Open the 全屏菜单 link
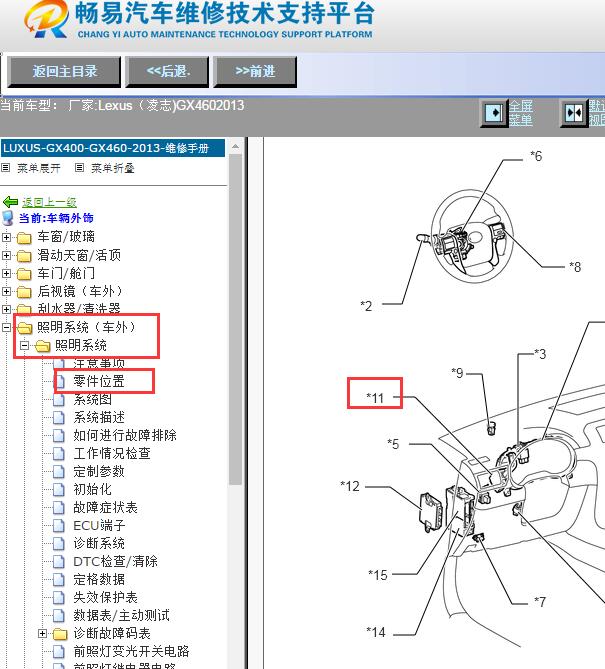The image size is (605, 669). (x=521, y=113)
